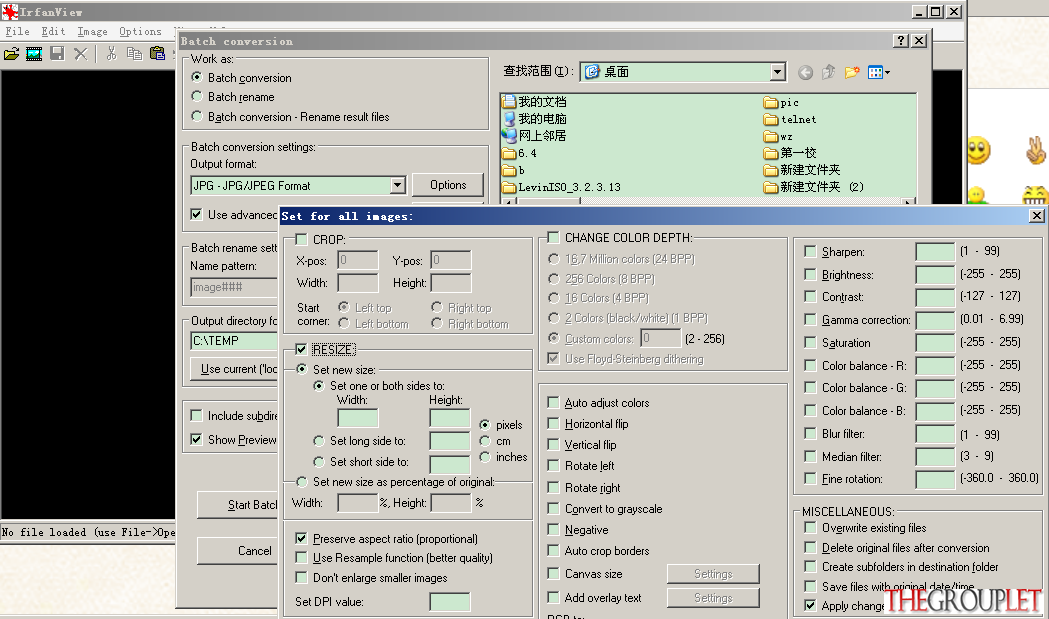This screenshot has height=619, width=1049.
Task: Create a new folder with toolbar icon
Action: pos(852,72)
